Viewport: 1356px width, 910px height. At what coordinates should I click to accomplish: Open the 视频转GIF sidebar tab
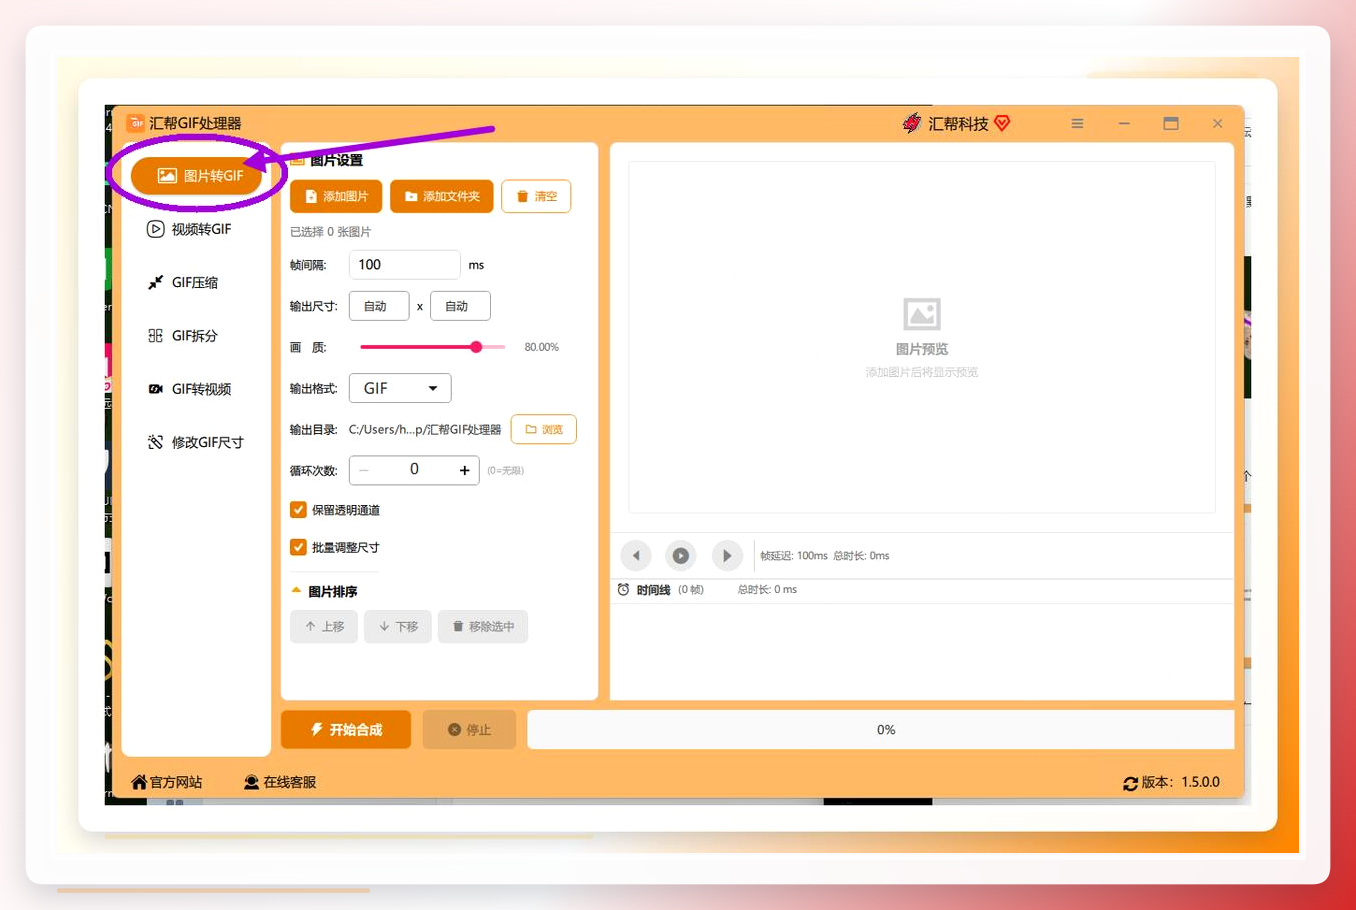click(190, 229)
